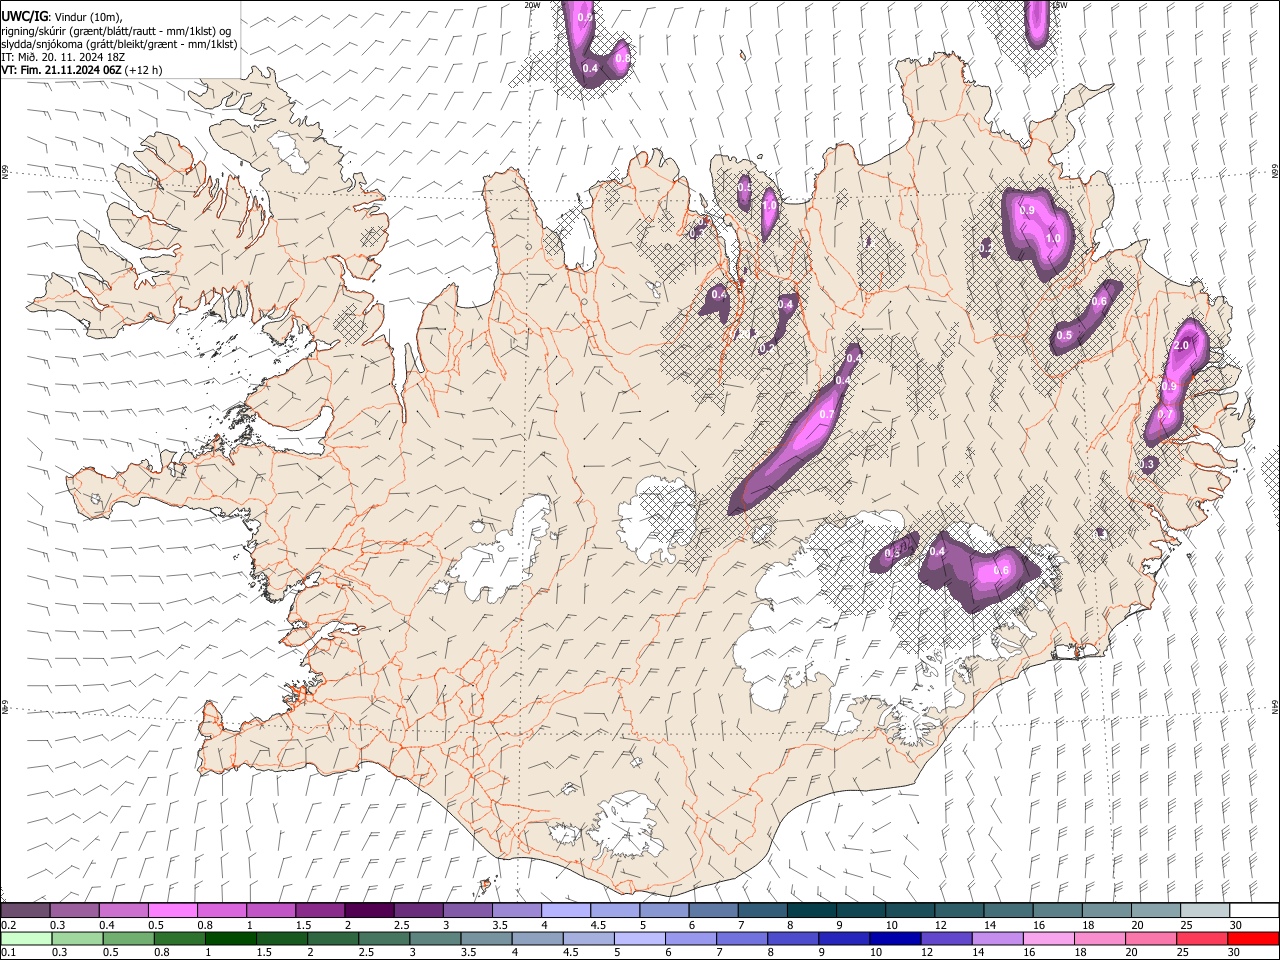Click the dark teal swatch labeled 8, upper legend

pos(811,911)
